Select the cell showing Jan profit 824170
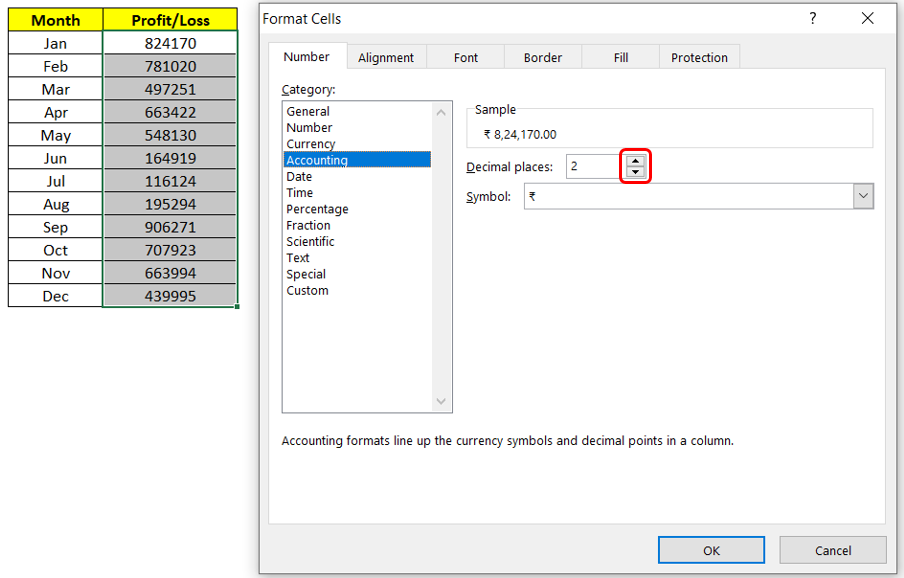The height and width of the screenshot is (578, 904). pyautogui.click(x=169, y=43)
